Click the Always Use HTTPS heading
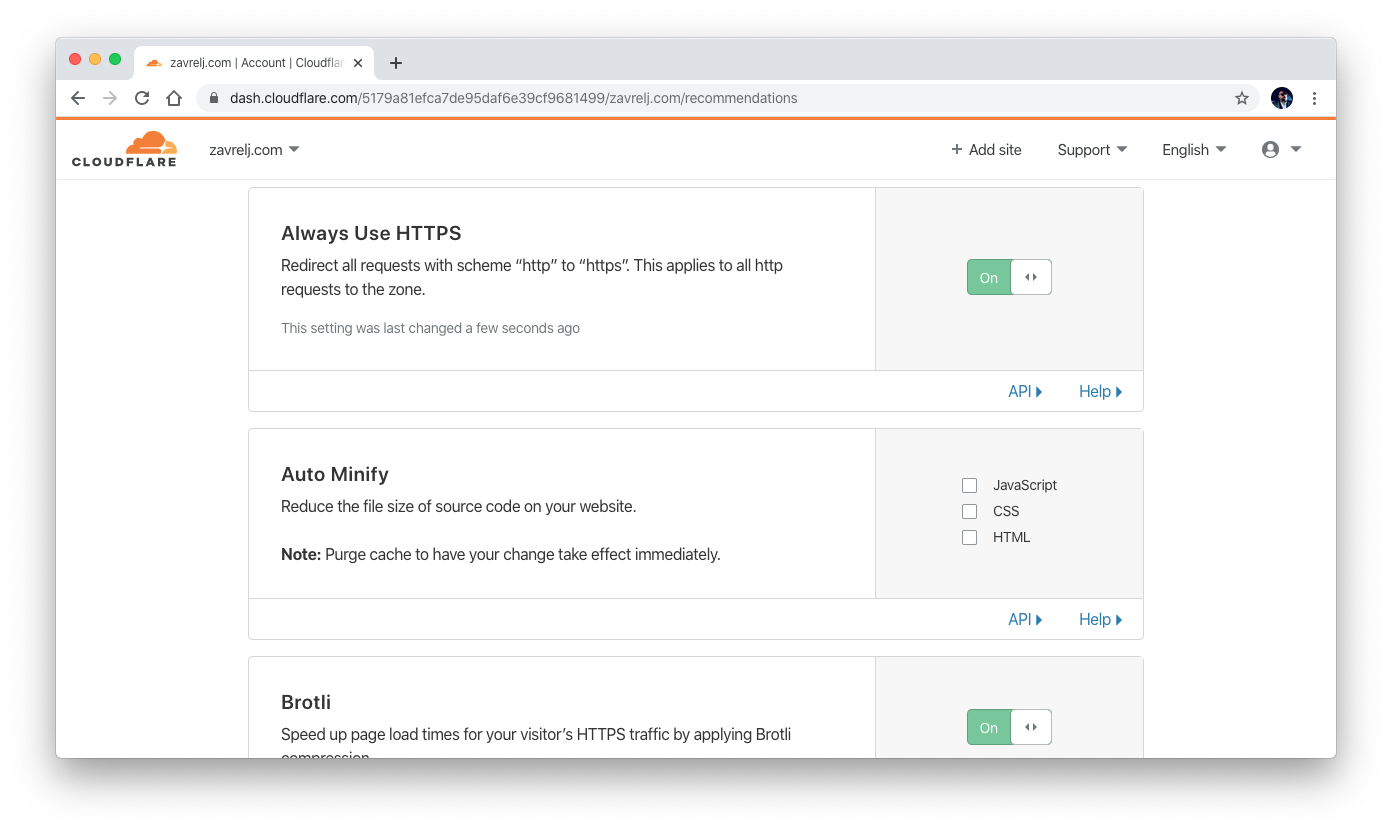1392x832 pixels. (x=371, y=233)
